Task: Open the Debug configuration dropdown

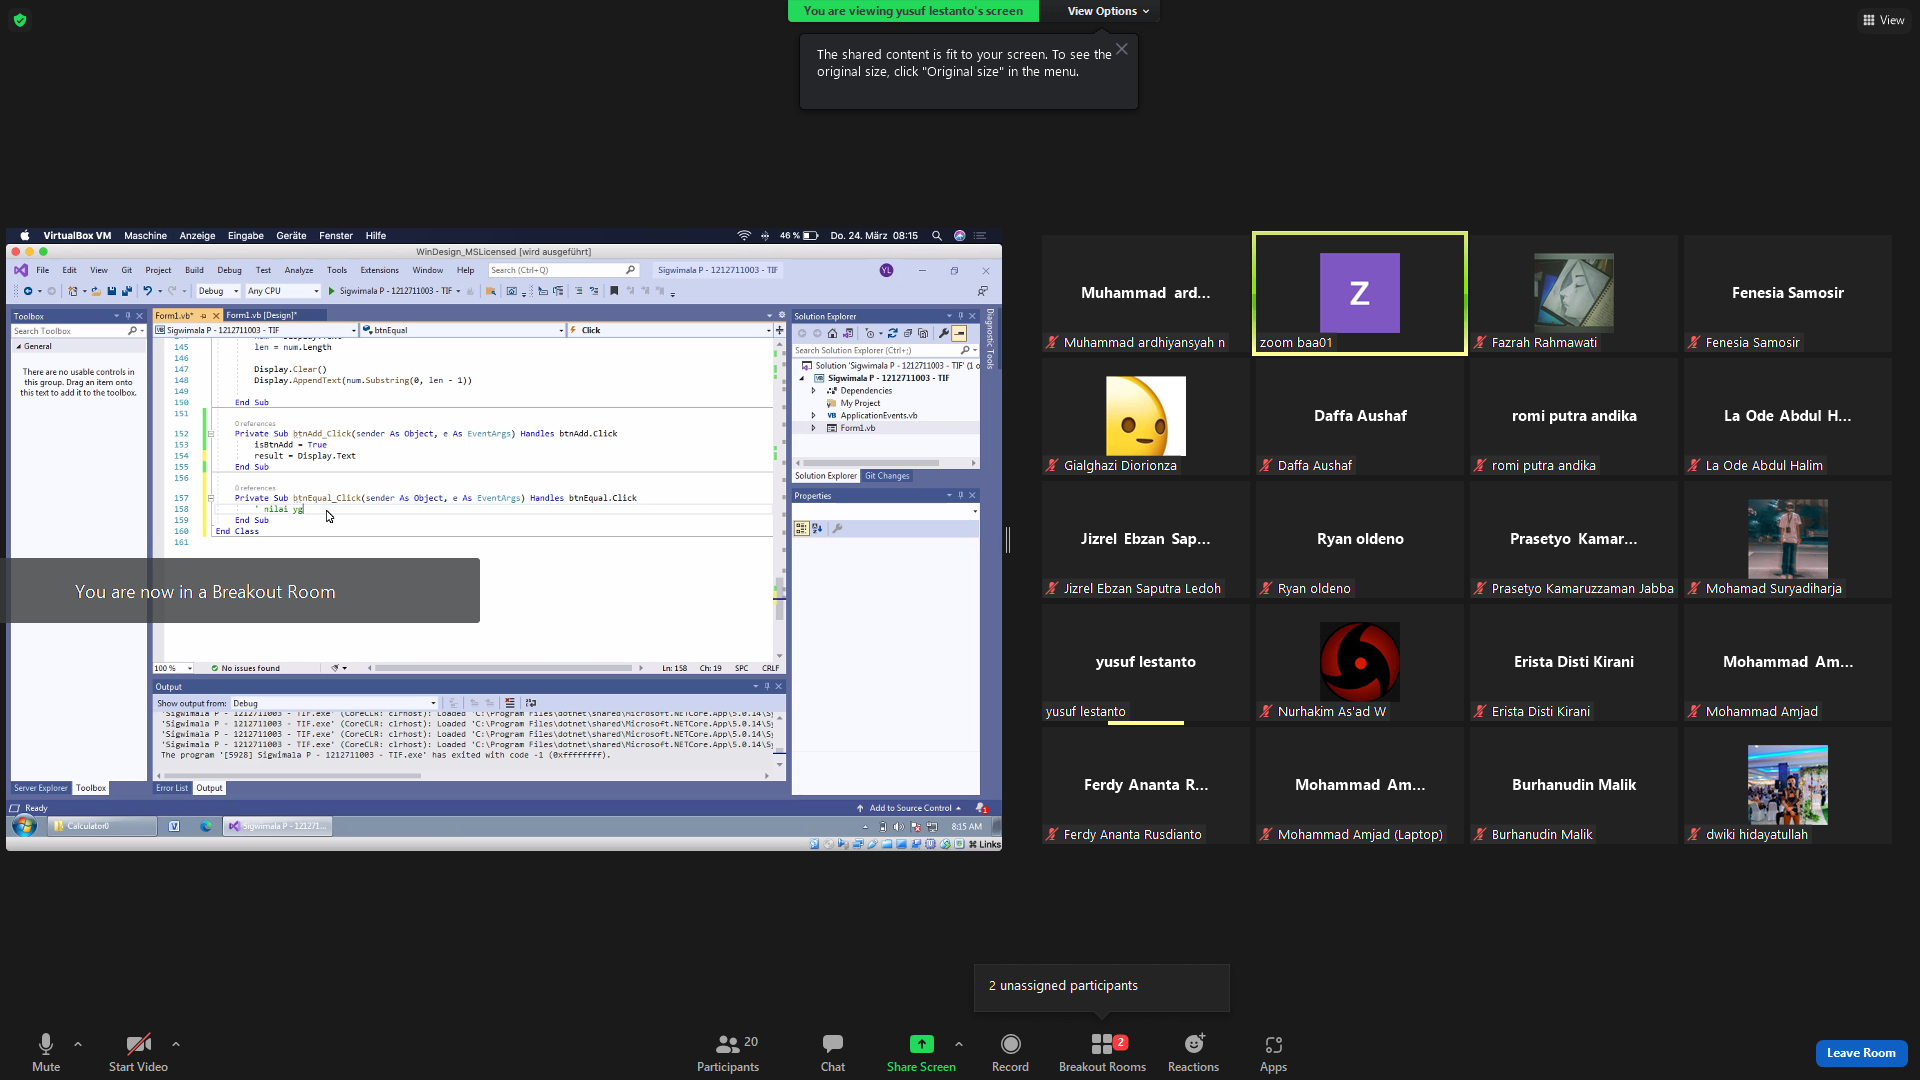Action: click(x=218, y=291)
